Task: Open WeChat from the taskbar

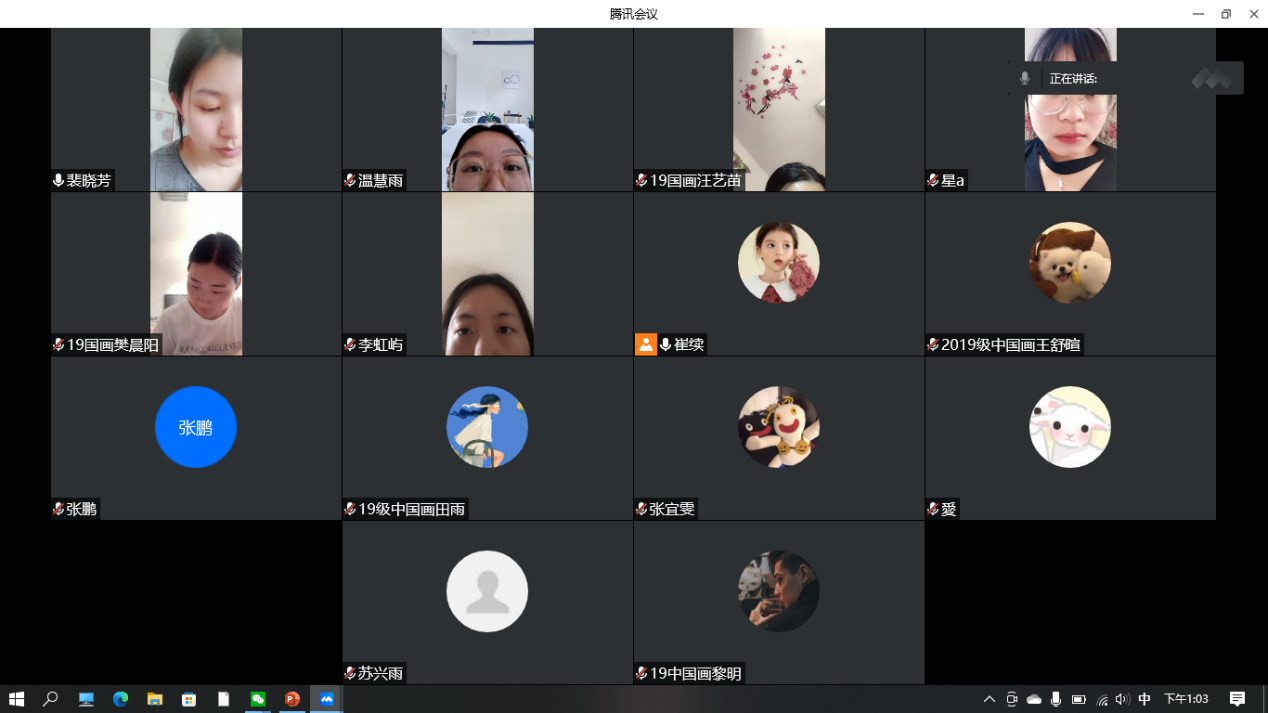Action: [258, 699]
